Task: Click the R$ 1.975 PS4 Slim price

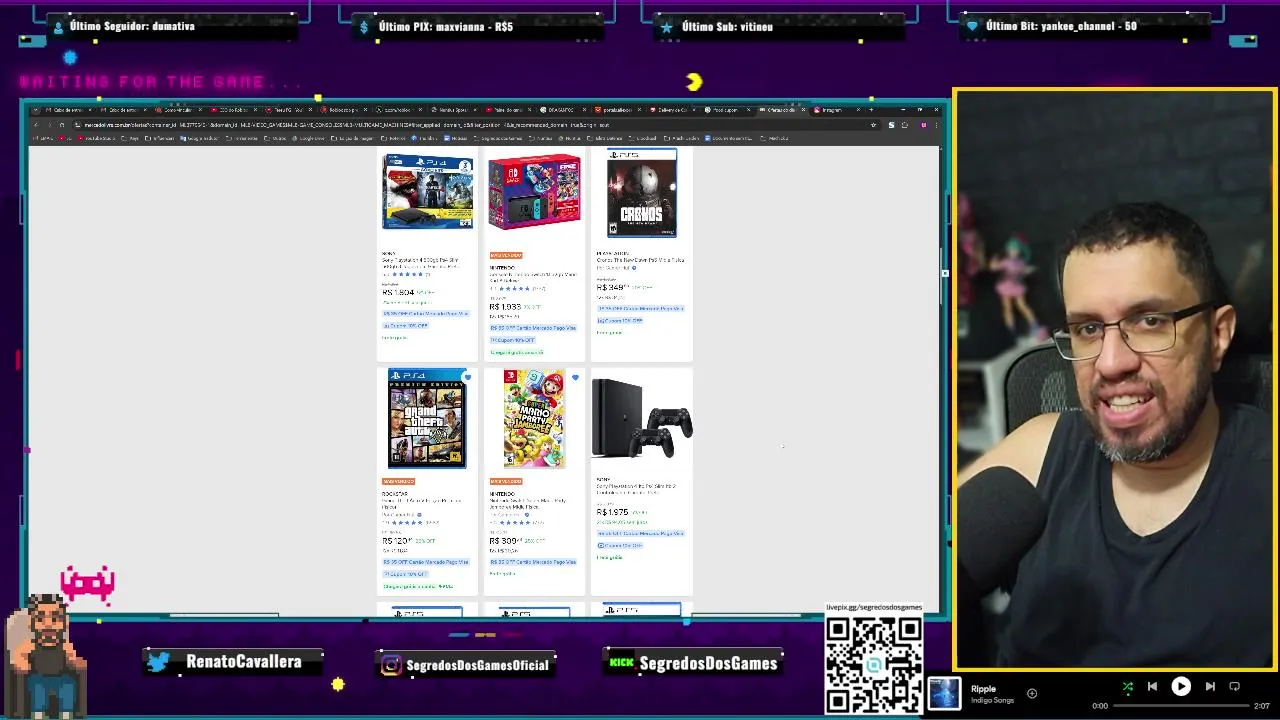Action: [612, 512]
